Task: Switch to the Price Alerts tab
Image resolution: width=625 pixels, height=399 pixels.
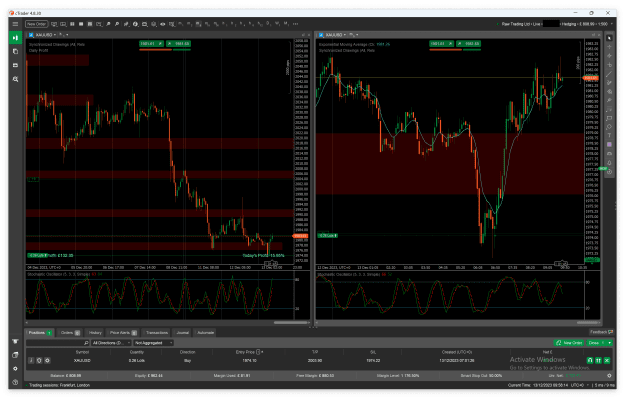Action: (123, 332)
